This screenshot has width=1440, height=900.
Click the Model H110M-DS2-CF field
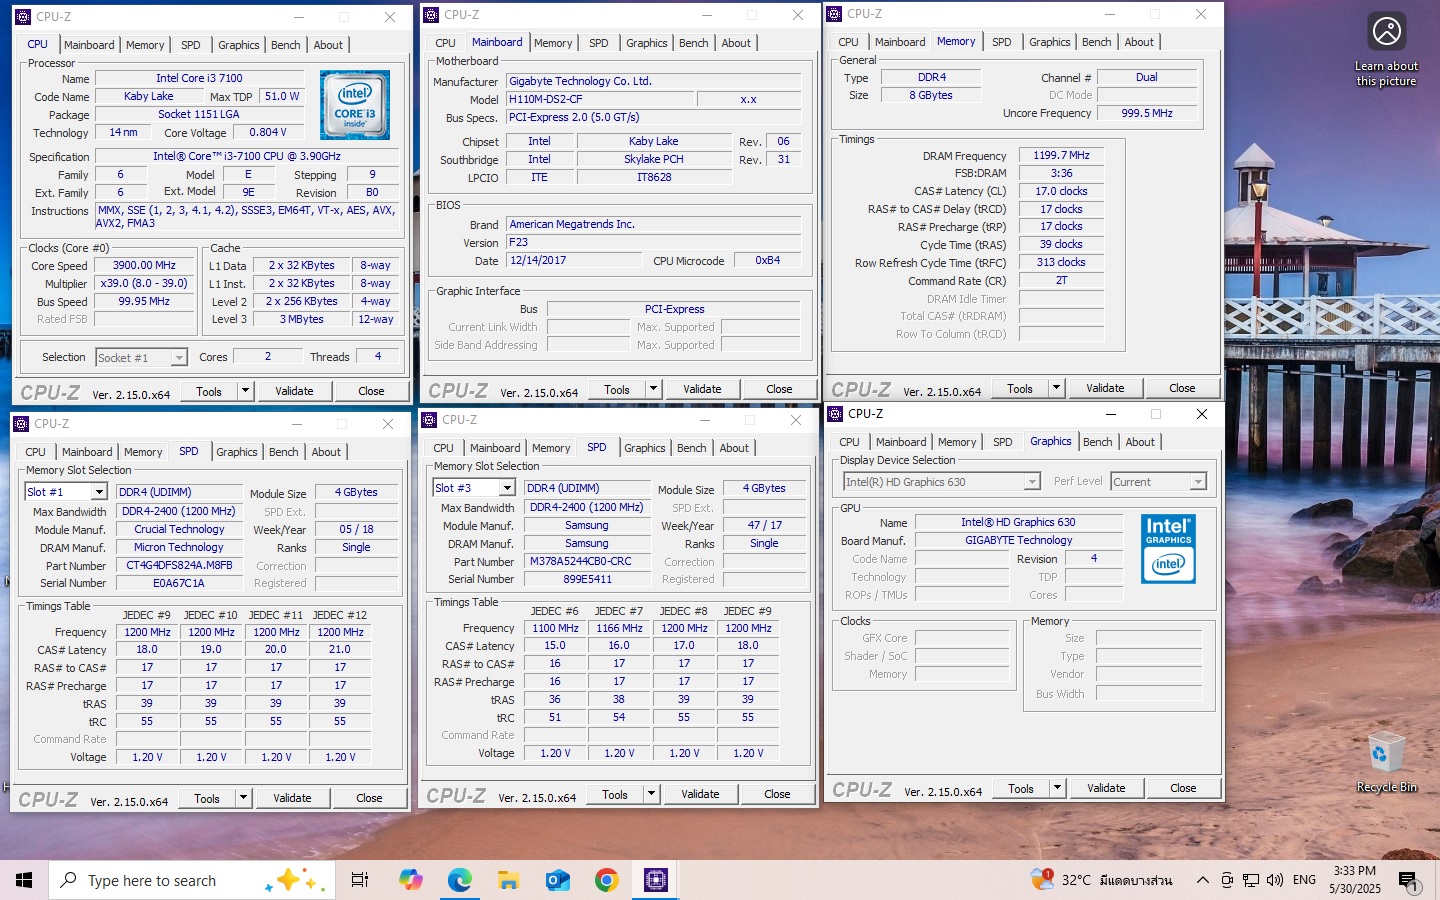coord(599,99)
